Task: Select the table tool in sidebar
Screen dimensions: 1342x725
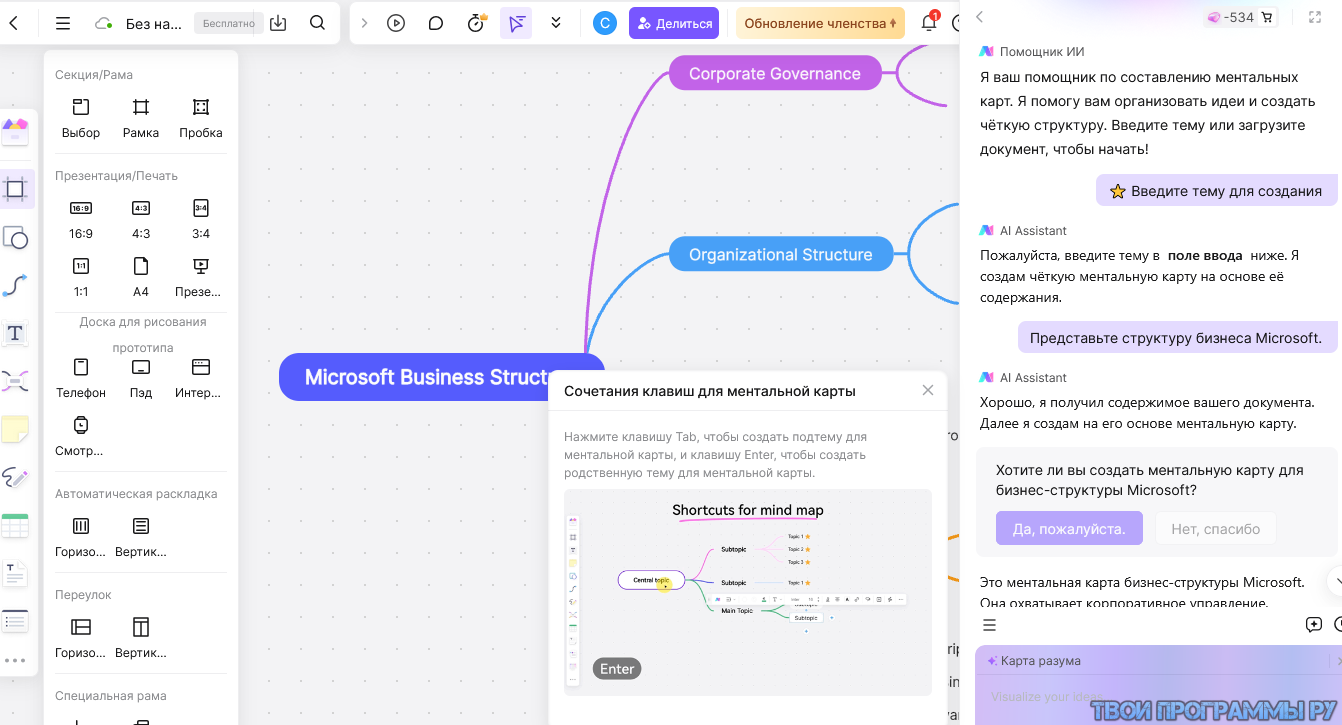Action: 15,526
